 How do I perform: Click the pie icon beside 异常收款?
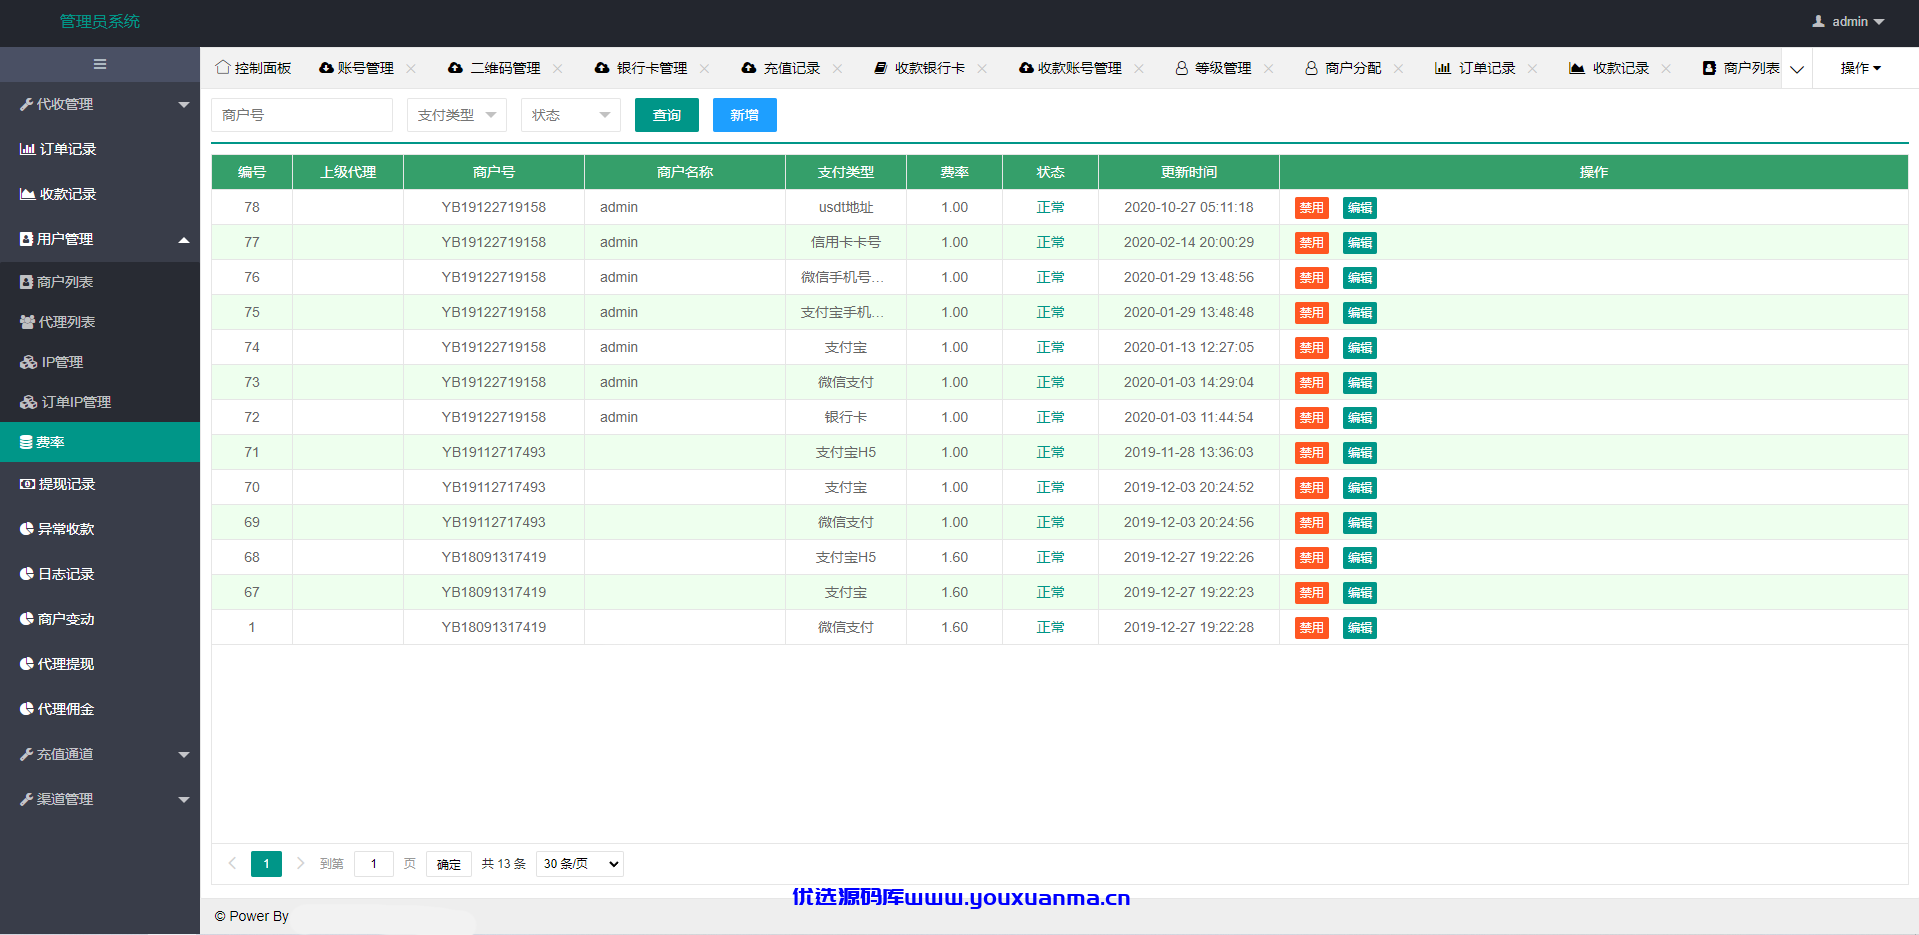(27, 529)
